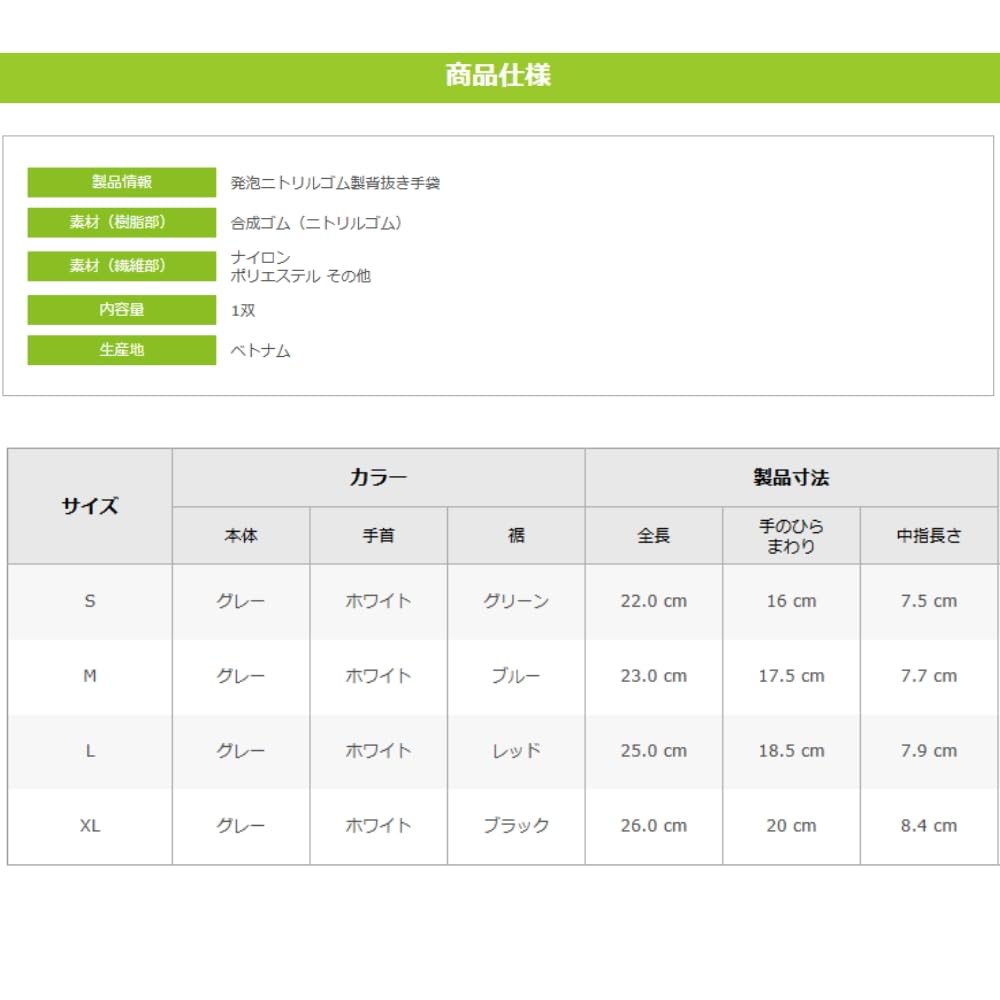Click the 18.5 cm palm circumference cell

pyautogui.click(x=791, y=751)
